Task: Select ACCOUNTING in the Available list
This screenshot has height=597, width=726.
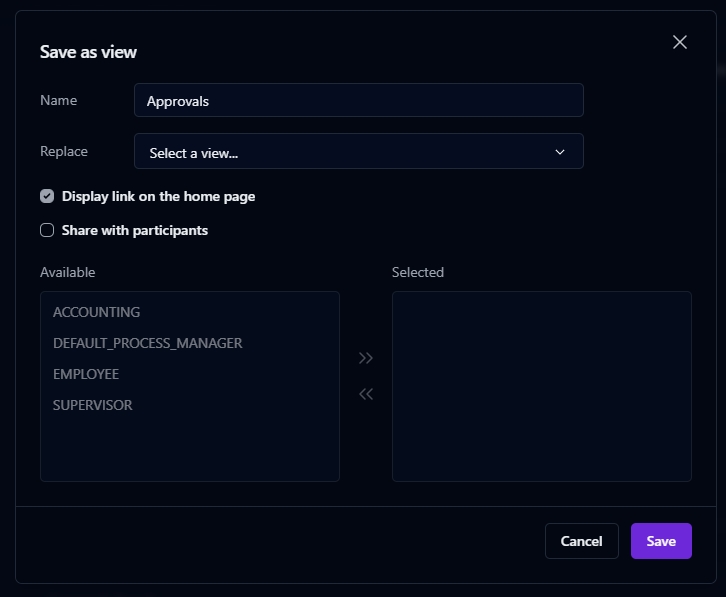Action: pyautogui.click(x=97, y=312)
